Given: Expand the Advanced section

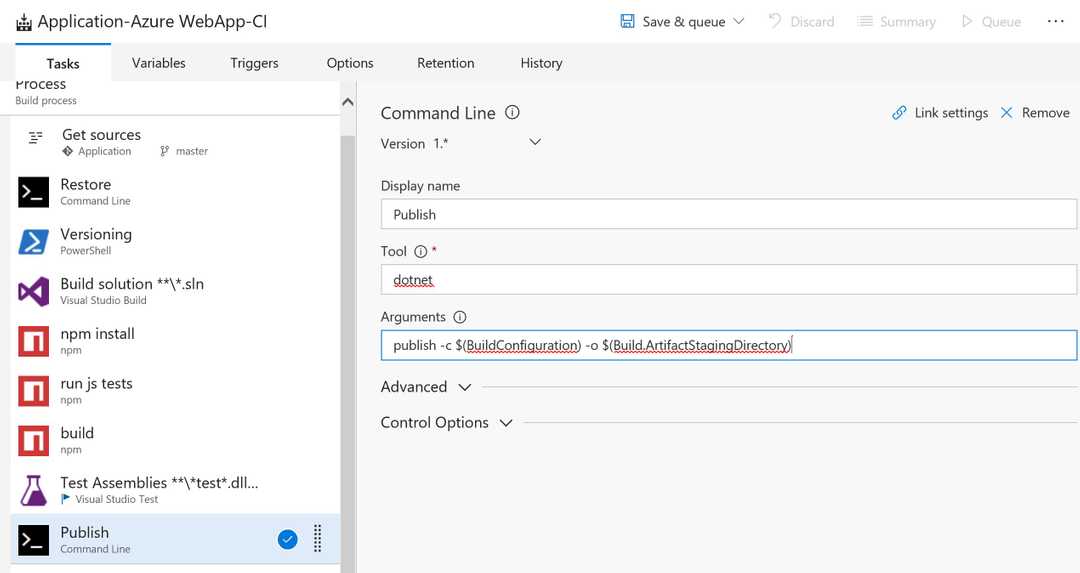Looking at the screenshot, I should 464,387.
